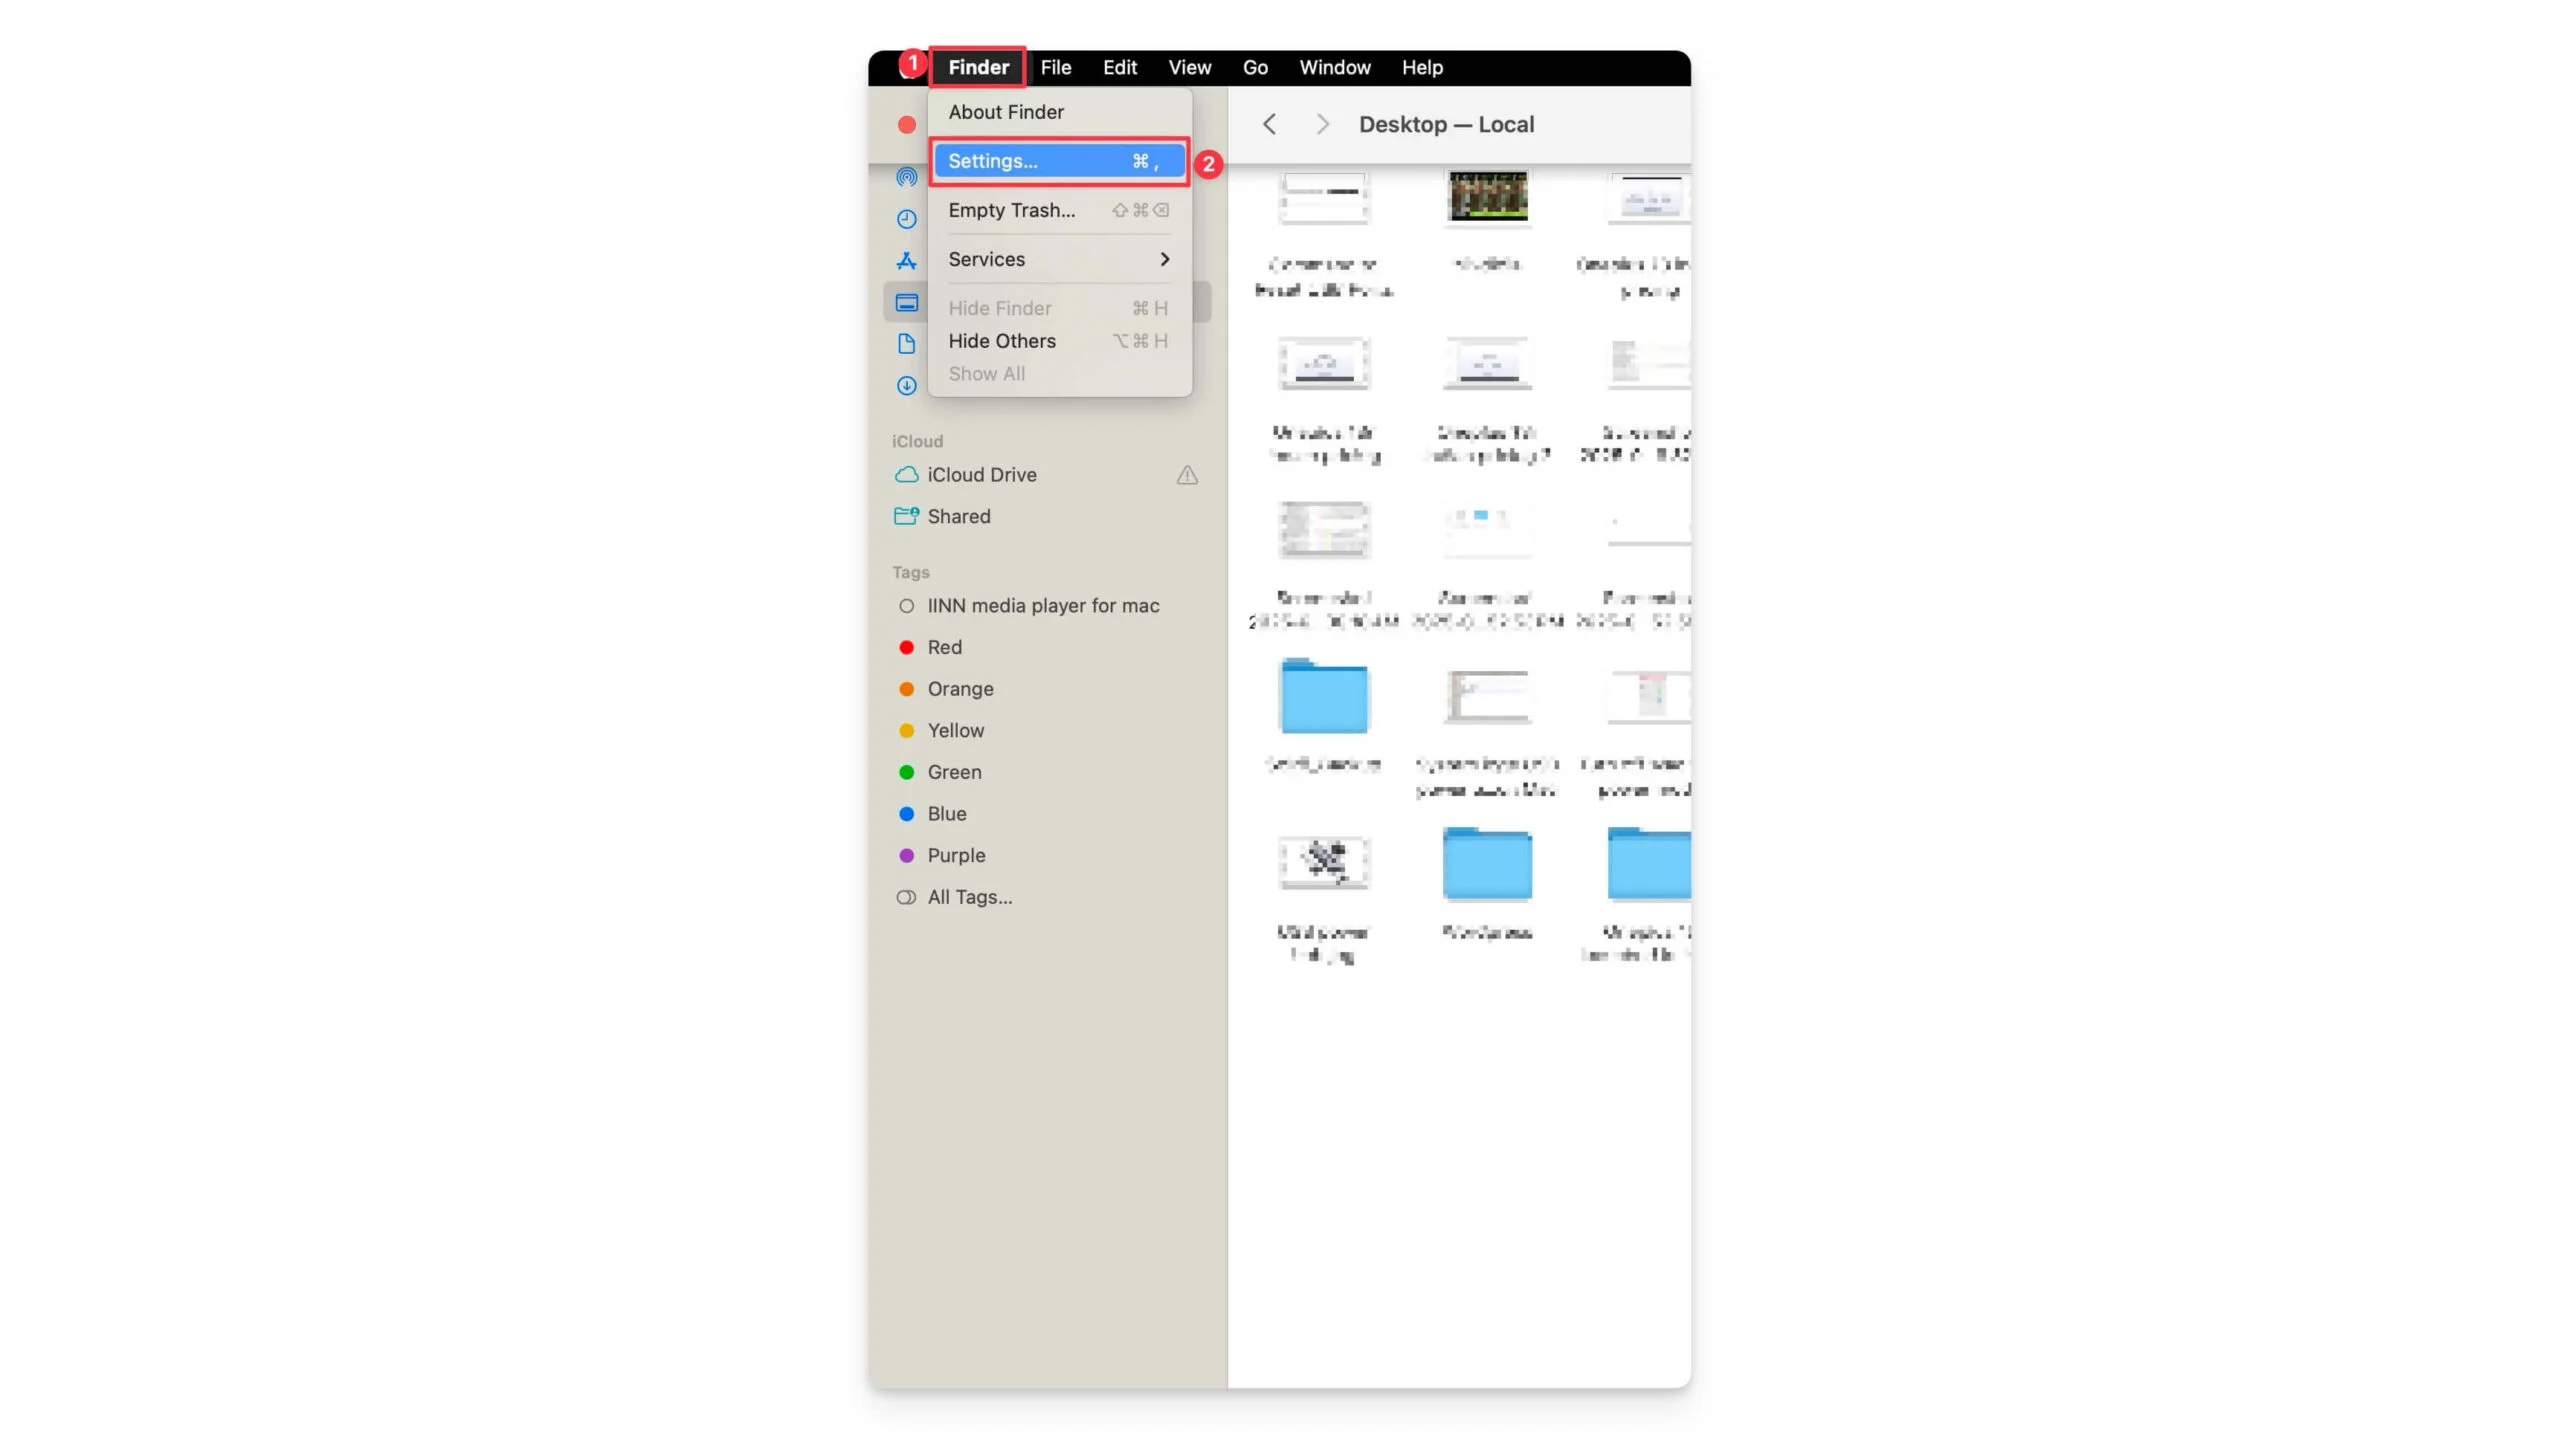Click About Finder menu entry
The image size is (2560, 1439).
point(1005,112)
